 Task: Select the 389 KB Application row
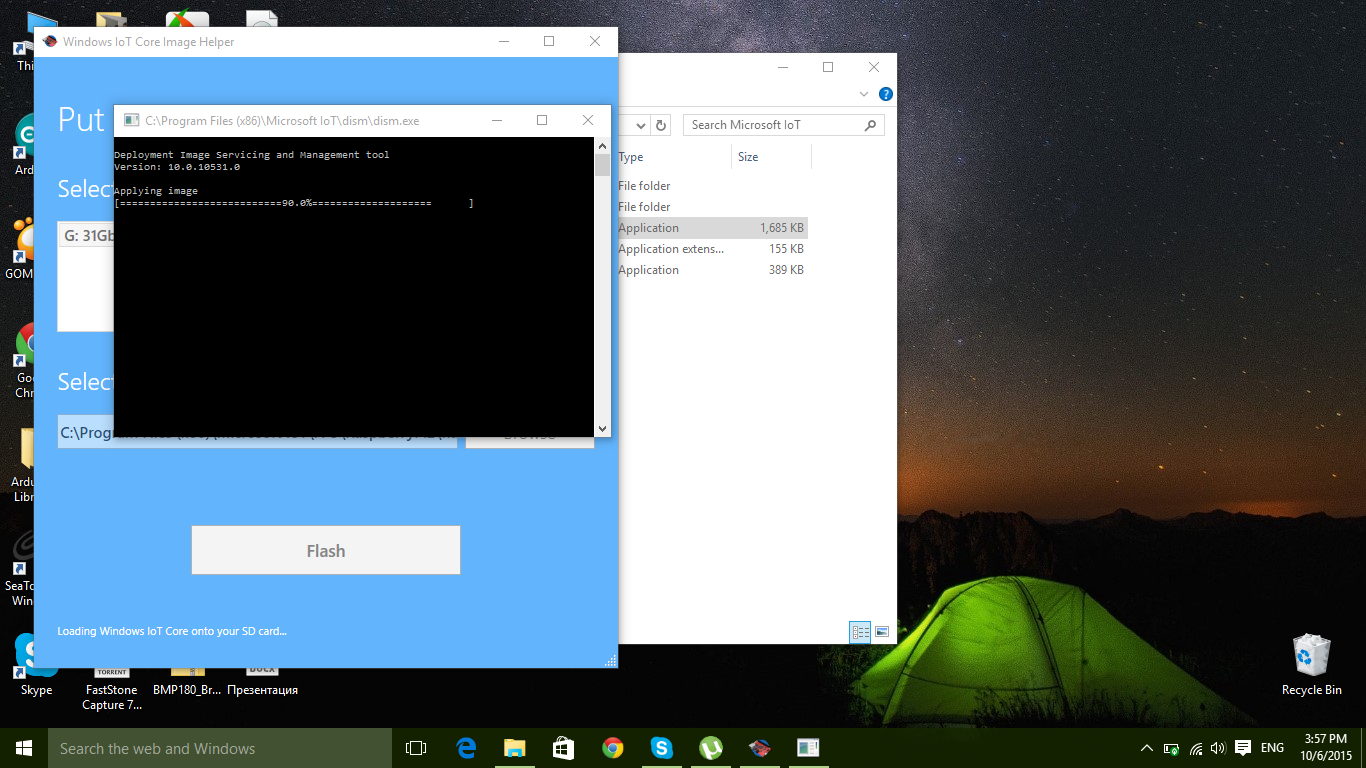tap(712, 270)
